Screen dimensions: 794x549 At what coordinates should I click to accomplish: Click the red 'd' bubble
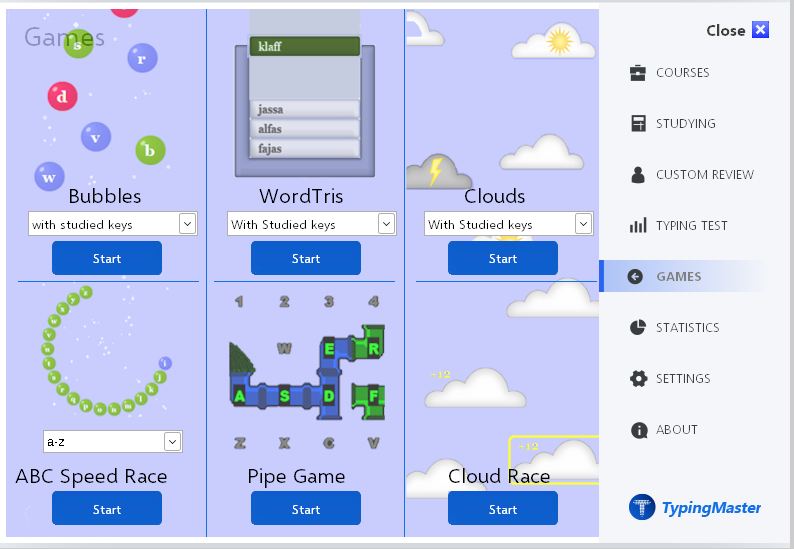[x=62, y=96]
